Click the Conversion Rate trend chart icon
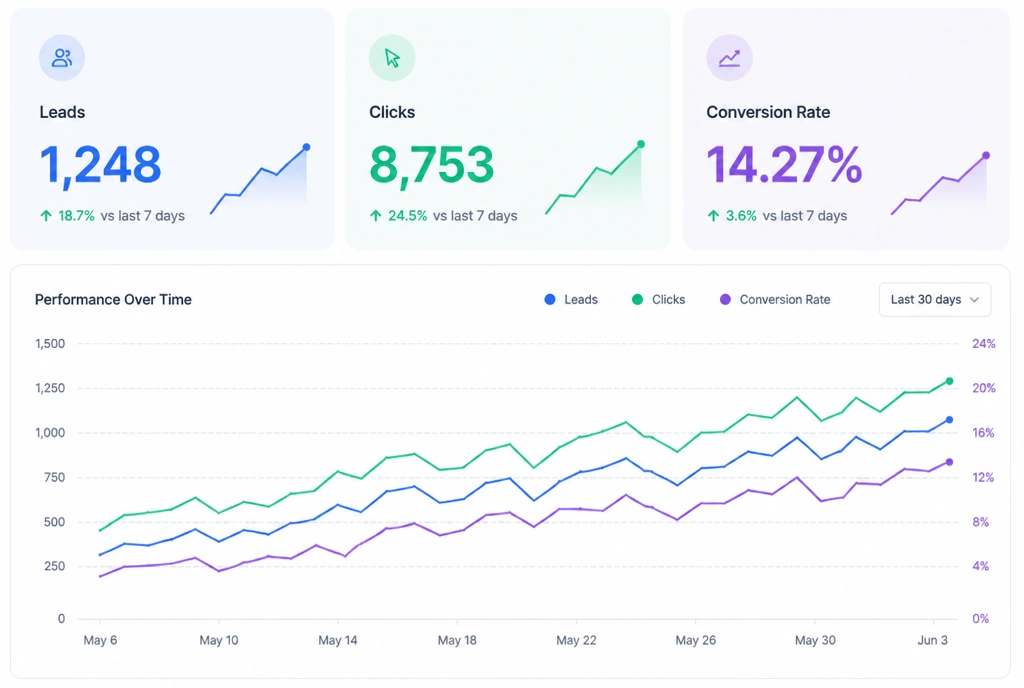The height and width of the screenshot is (688, 1024). [729, 58]
